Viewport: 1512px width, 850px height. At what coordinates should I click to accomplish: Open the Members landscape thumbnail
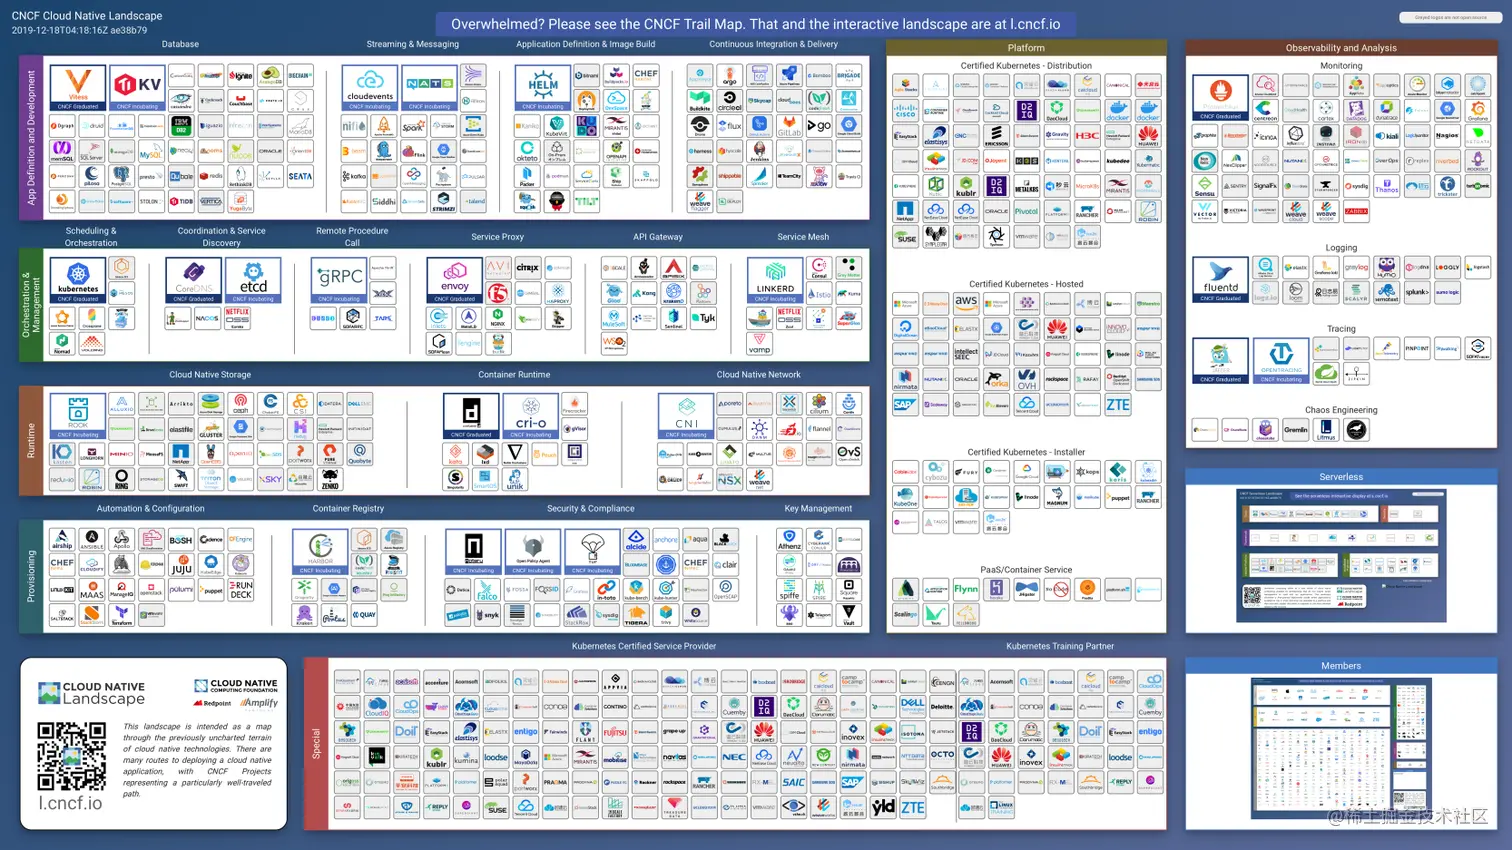point(1341,748)
